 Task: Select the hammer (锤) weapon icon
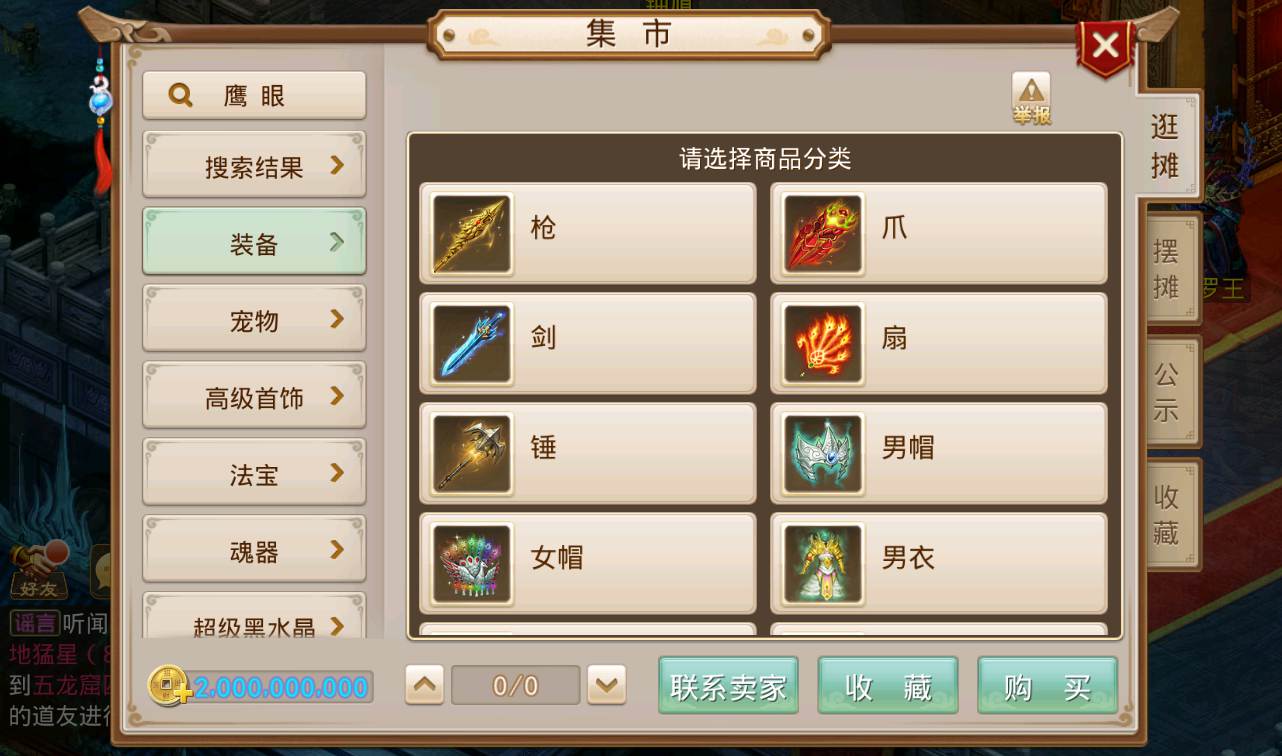point(472,453)
